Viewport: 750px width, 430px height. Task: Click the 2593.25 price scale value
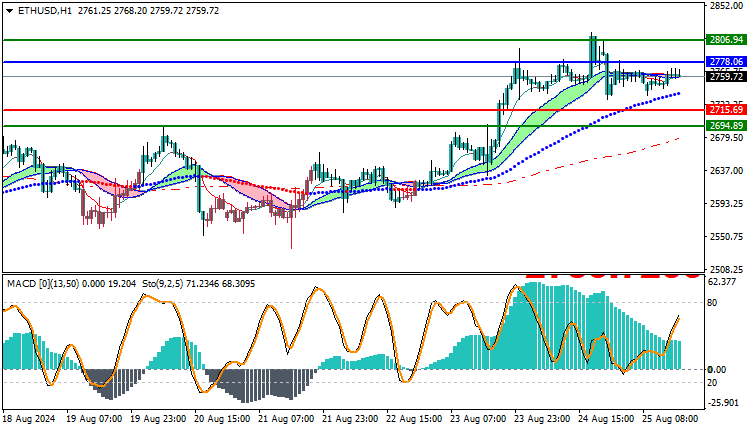(x=727, y=204)
